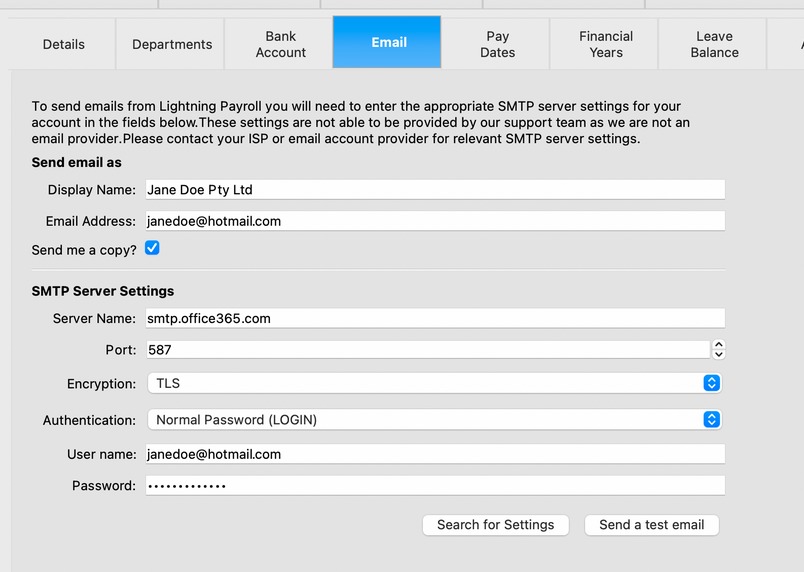This screenshot has width=804, height=572.
Task: Open the Encryption dropdown
Action: (435, 383)
